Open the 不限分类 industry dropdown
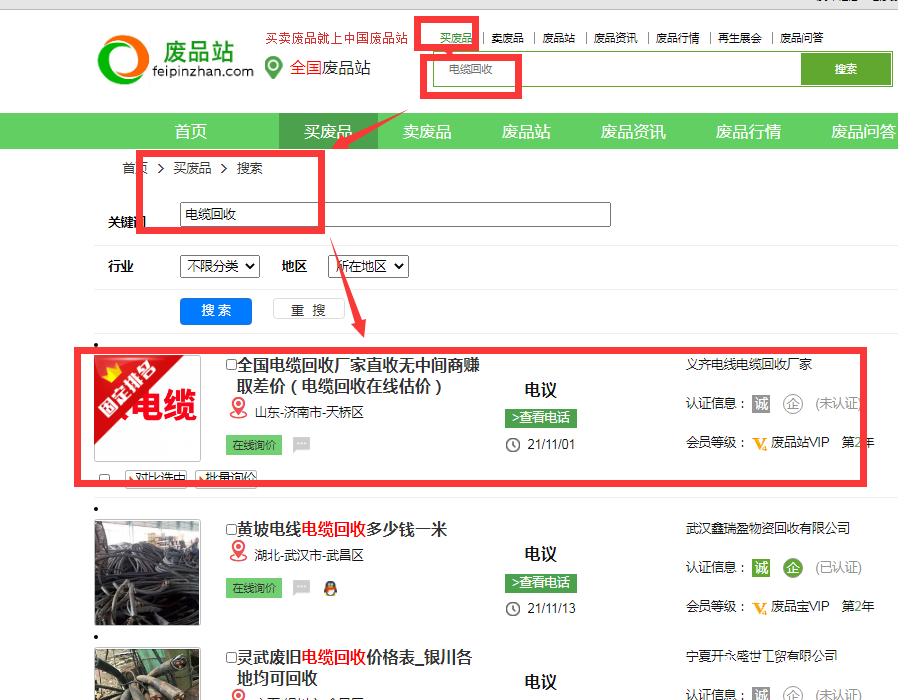 [220, 266]
